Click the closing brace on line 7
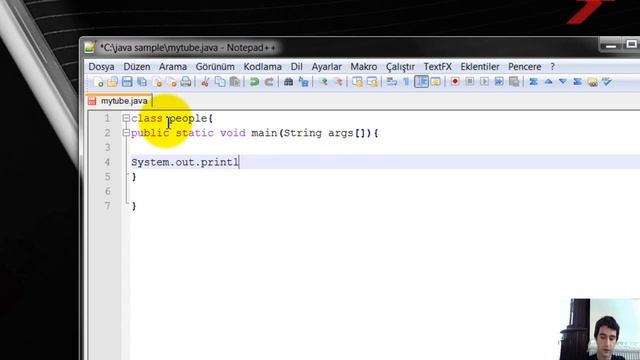Image resolution: width=640 pixels, height=360 pixels. tap(134, 206)
